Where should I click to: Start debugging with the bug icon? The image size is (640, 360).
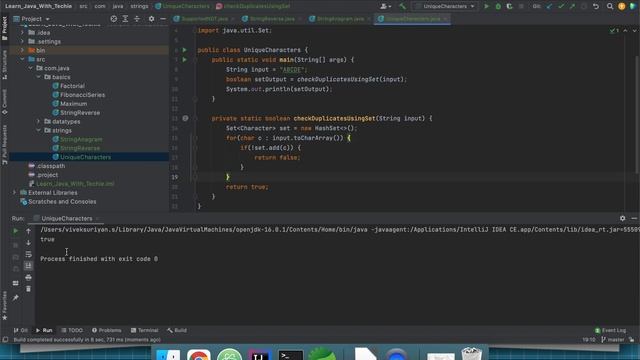(498, 7)
